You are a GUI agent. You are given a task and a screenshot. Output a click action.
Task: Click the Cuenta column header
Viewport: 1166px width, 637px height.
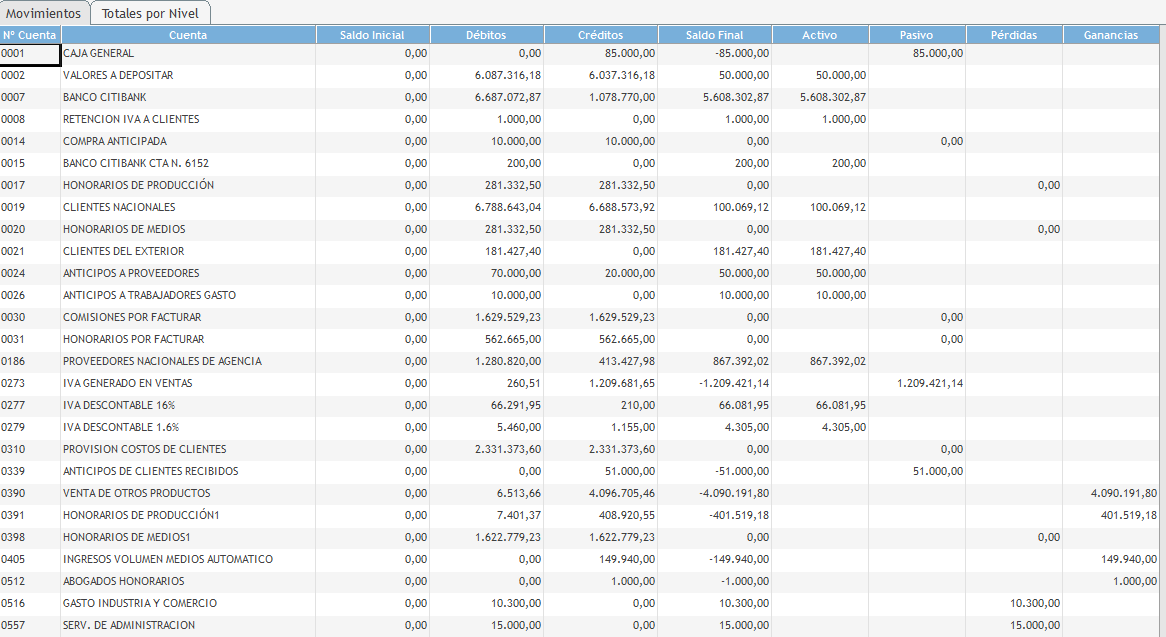click(x=188, y=35)
